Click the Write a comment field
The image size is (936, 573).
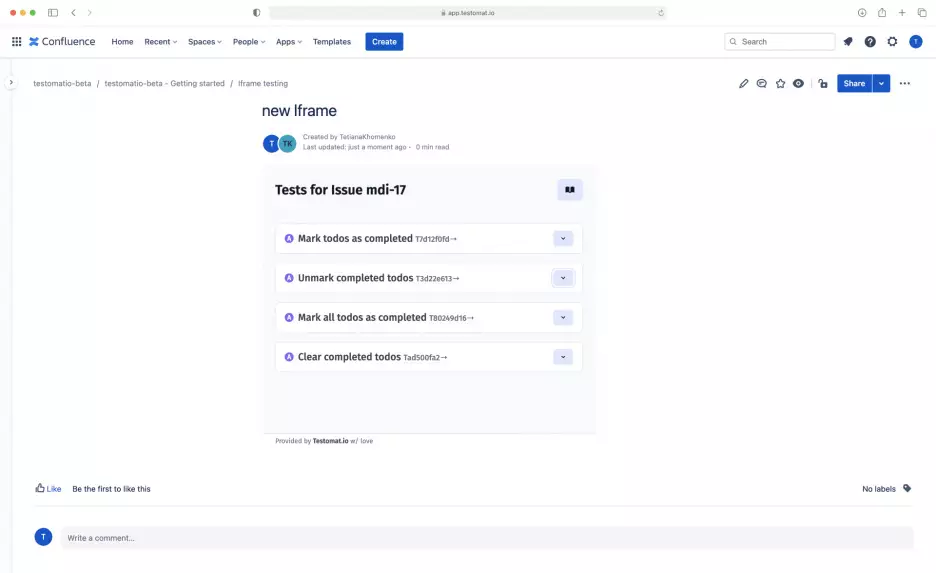(486, 538)
